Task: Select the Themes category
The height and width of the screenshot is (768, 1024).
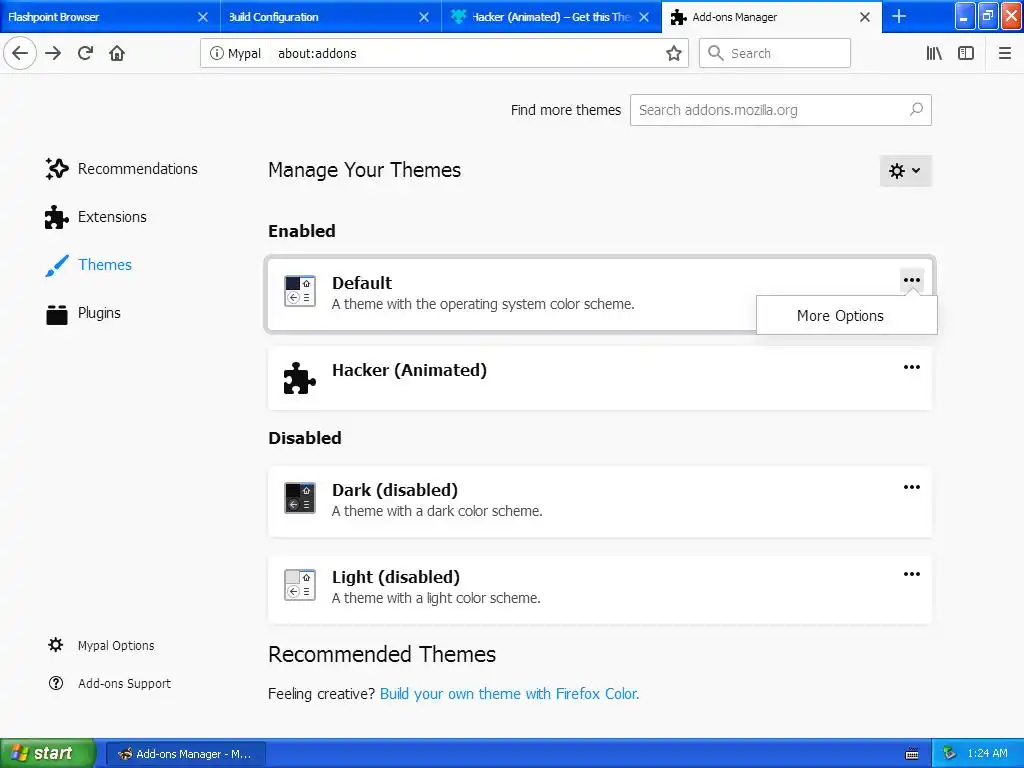Action: pyautogui.click(x=89, y=264)
